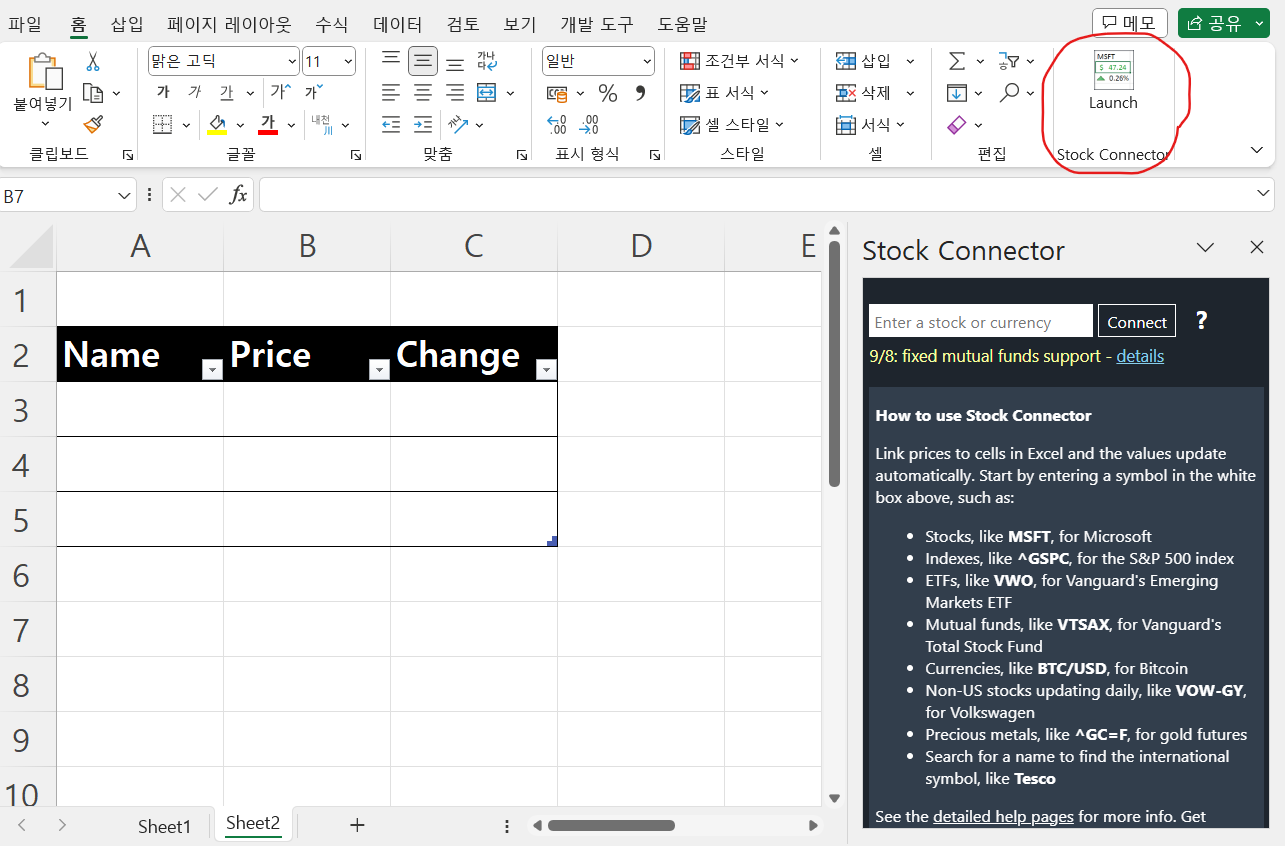This screenshot has width=1285, height=847.
Task: Click cell Format (서식) icon
Action: [x=846, y=125]
